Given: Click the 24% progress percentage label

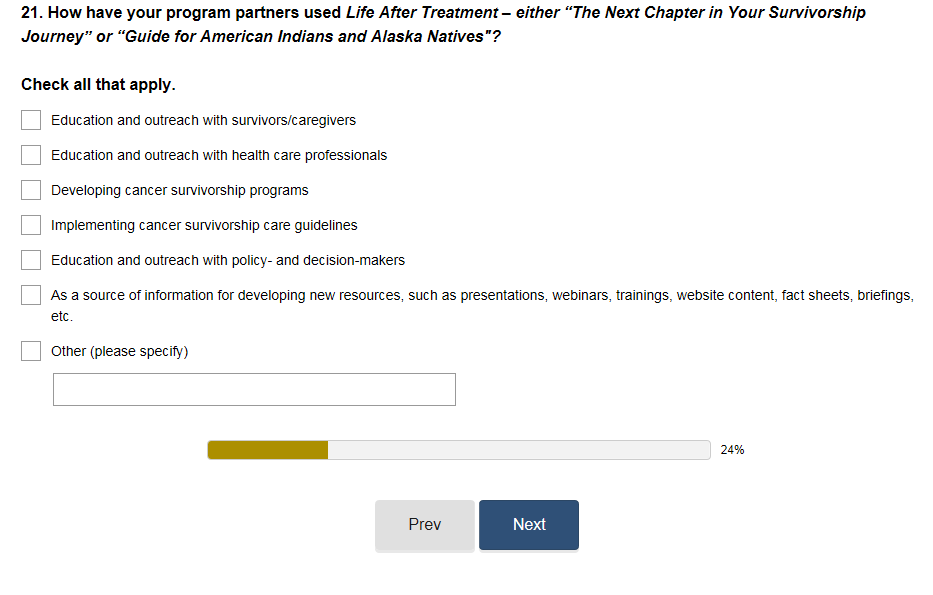Looking at the screenshot, I should (732, 450).
